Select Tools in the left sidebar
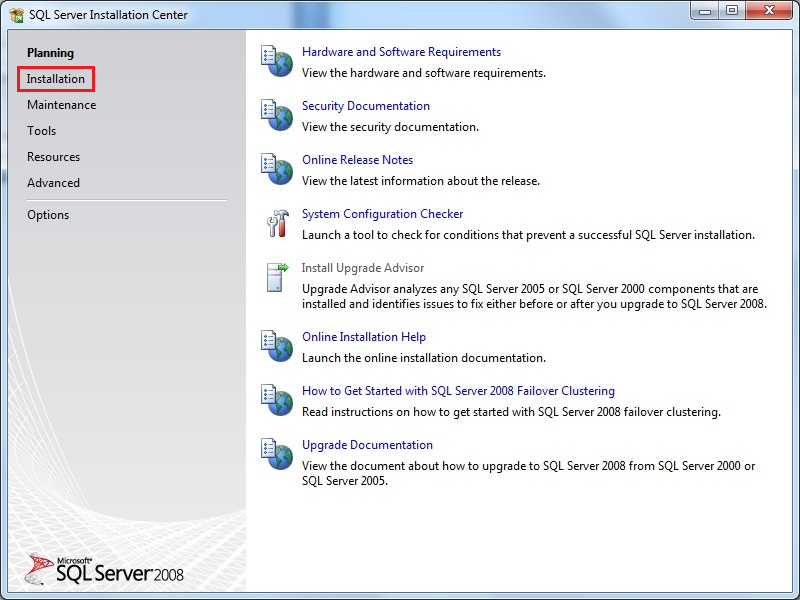800x600 pixels. point(41,131)
